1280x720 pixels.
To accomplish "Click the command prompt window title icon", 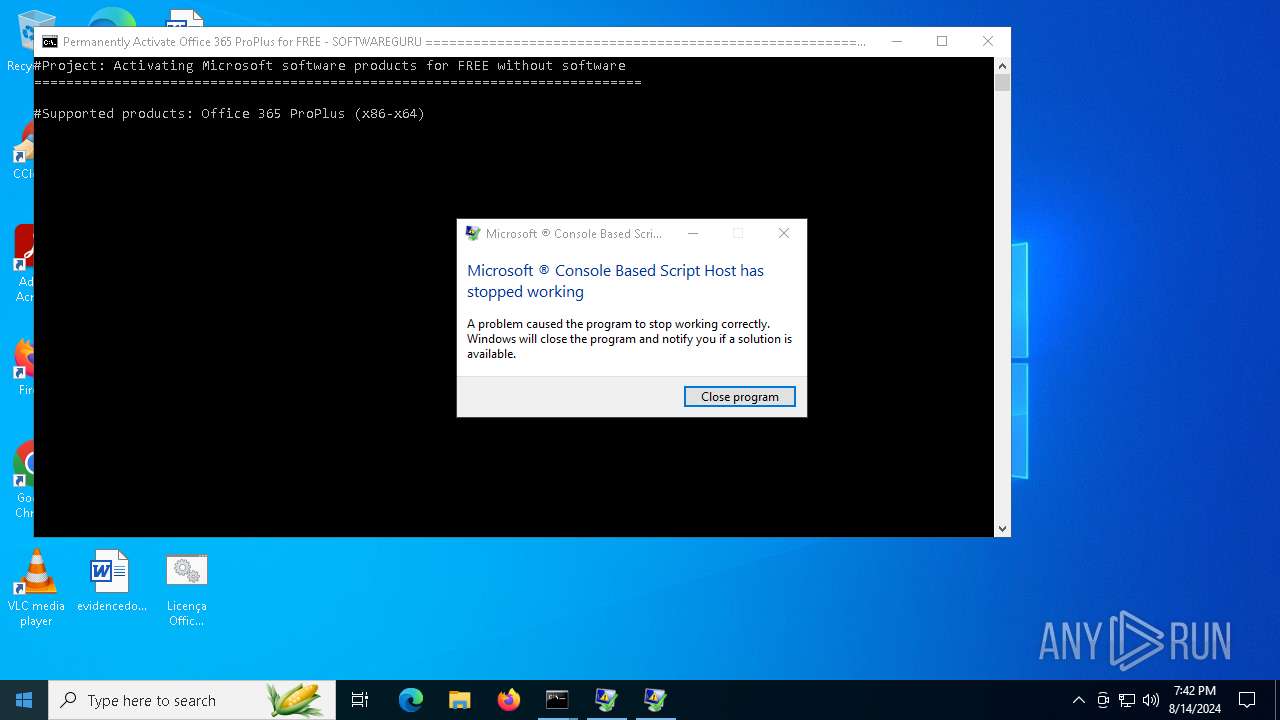I will (49, 42).
